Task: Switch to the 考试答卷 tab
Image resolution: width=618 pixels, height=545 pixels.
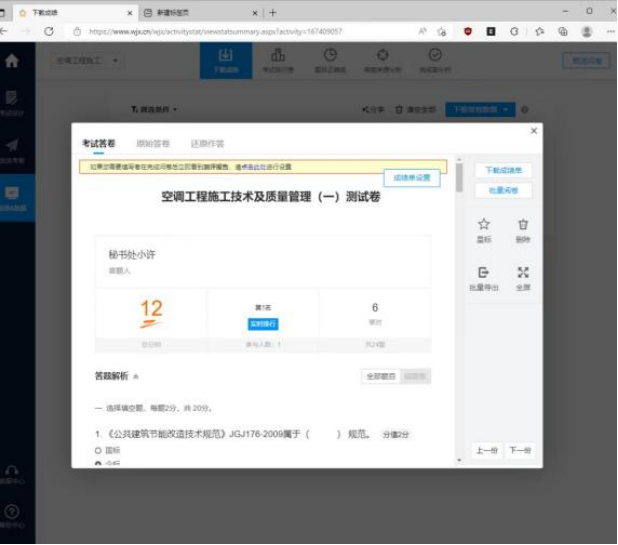Action: pos(99,143)
